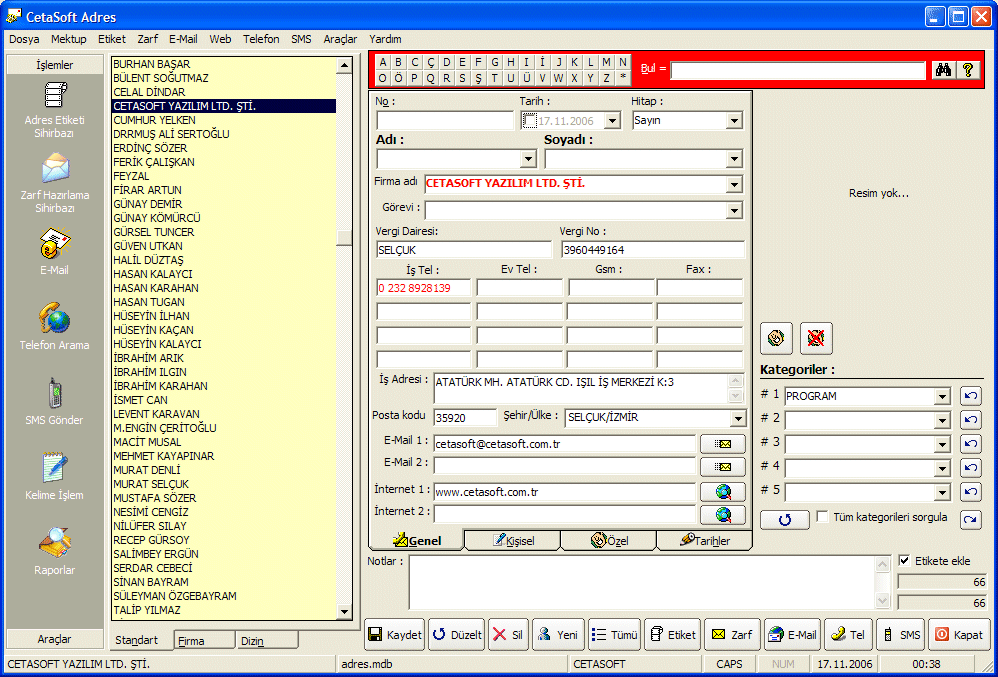Click into the Bul search field

[798, 71]
